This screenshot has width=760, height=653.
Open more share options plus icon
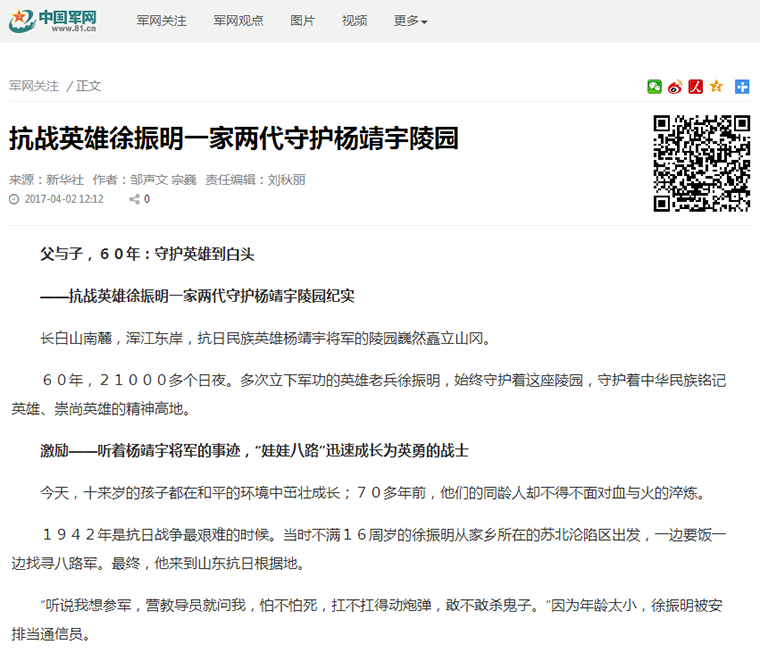[x=741, y=87]
